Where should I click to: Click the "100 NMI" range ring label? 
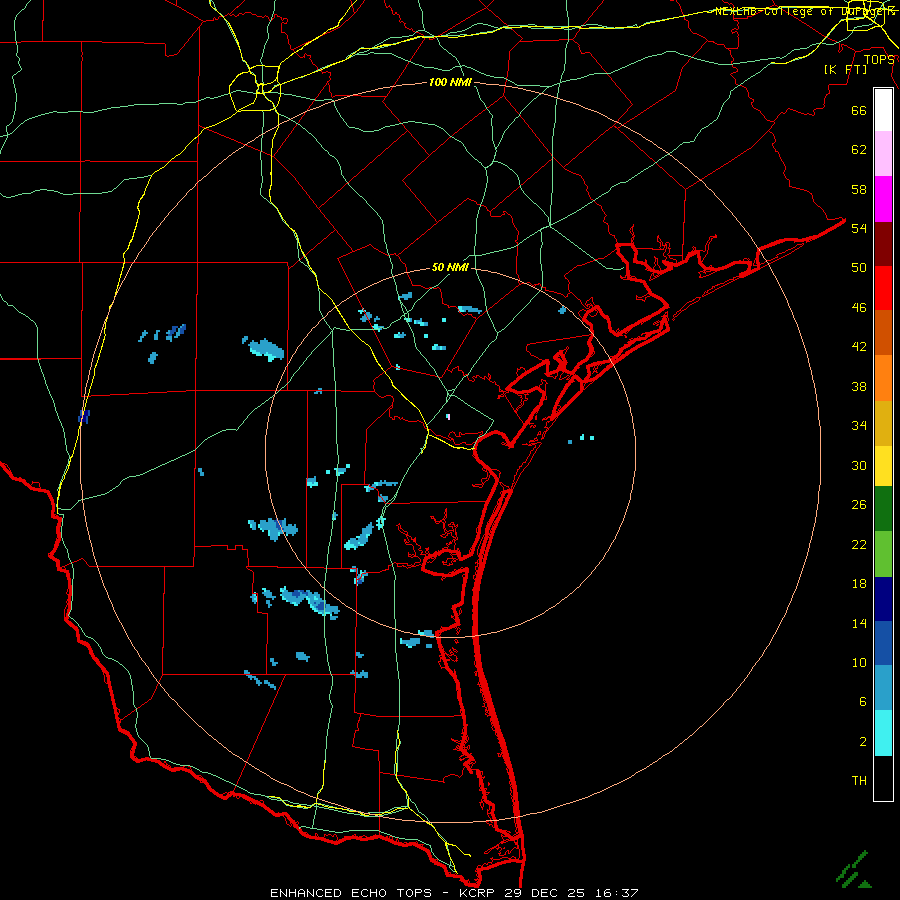(x=450, y=82)
